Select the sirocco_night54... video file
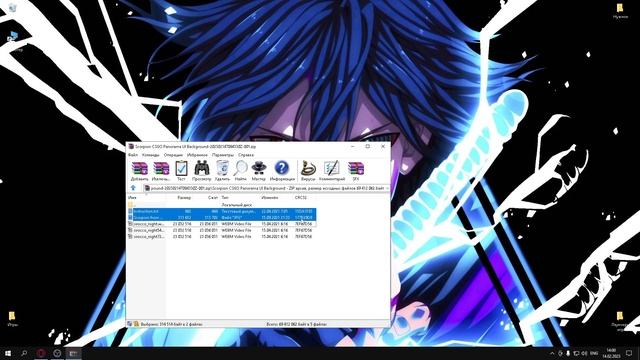The image size is (640, 360). [221, 230]
